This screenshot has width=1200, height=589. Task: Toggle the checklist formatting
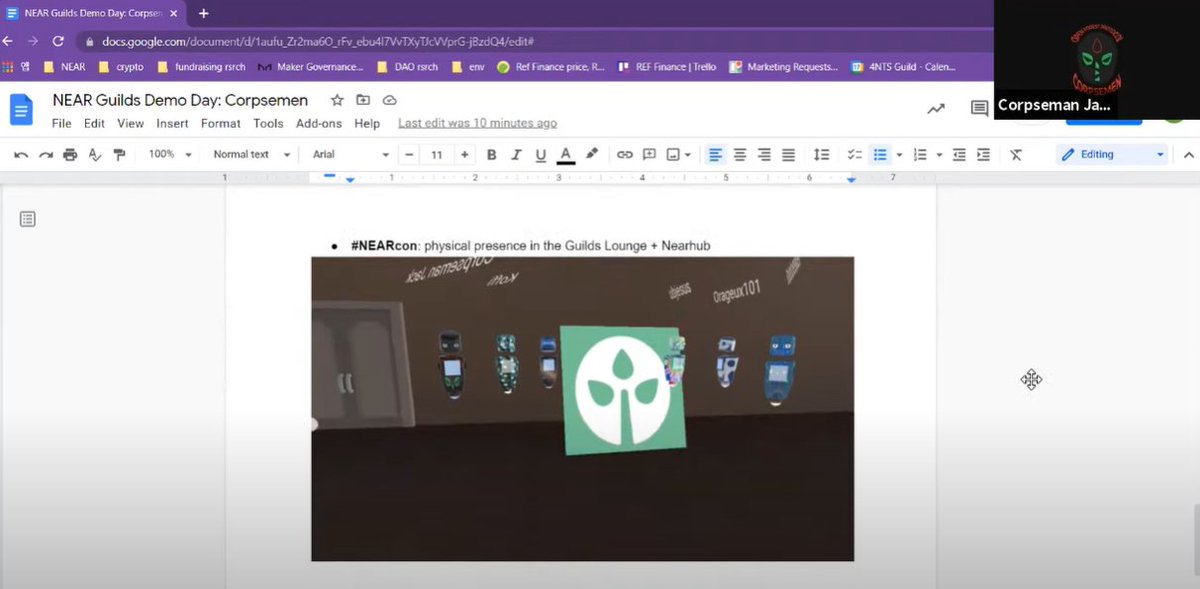855,155
